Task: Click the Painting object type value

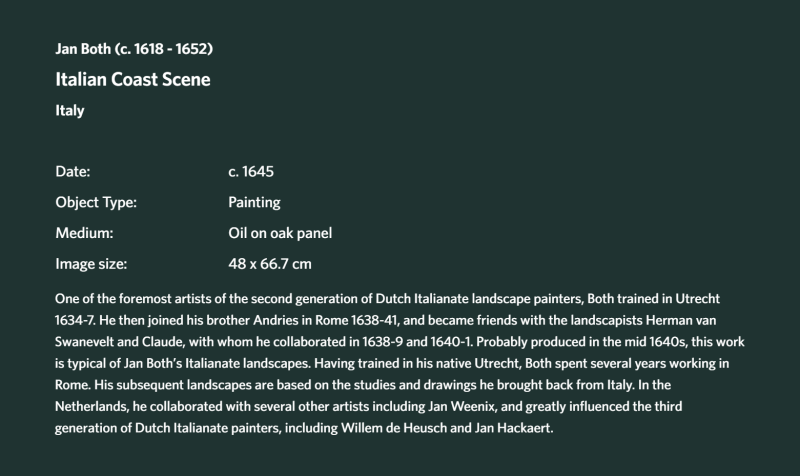Action: click(254, 203)
